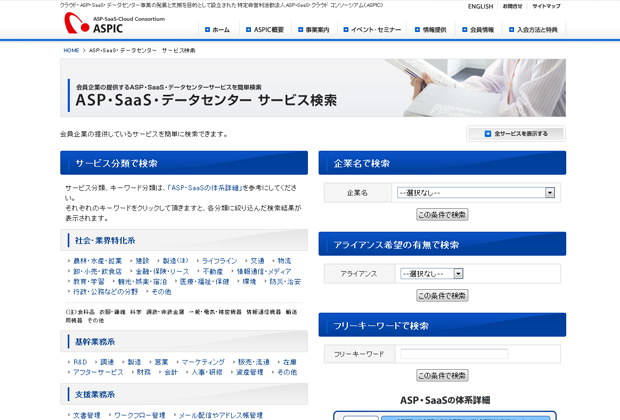Click the search button under the フリーキーワード field

click(x=442, y=375)
